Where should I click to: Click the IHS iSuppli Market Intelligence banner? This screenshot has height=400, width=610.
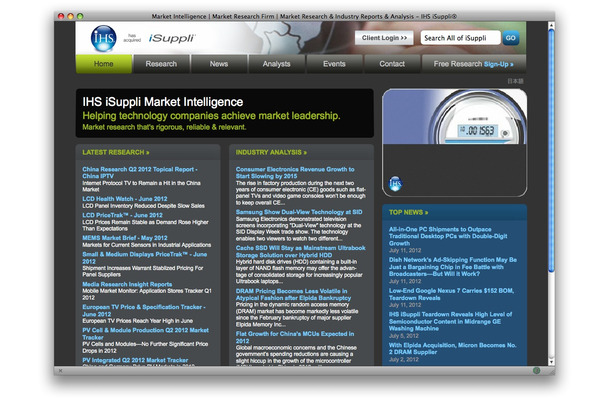coord(224,113)
